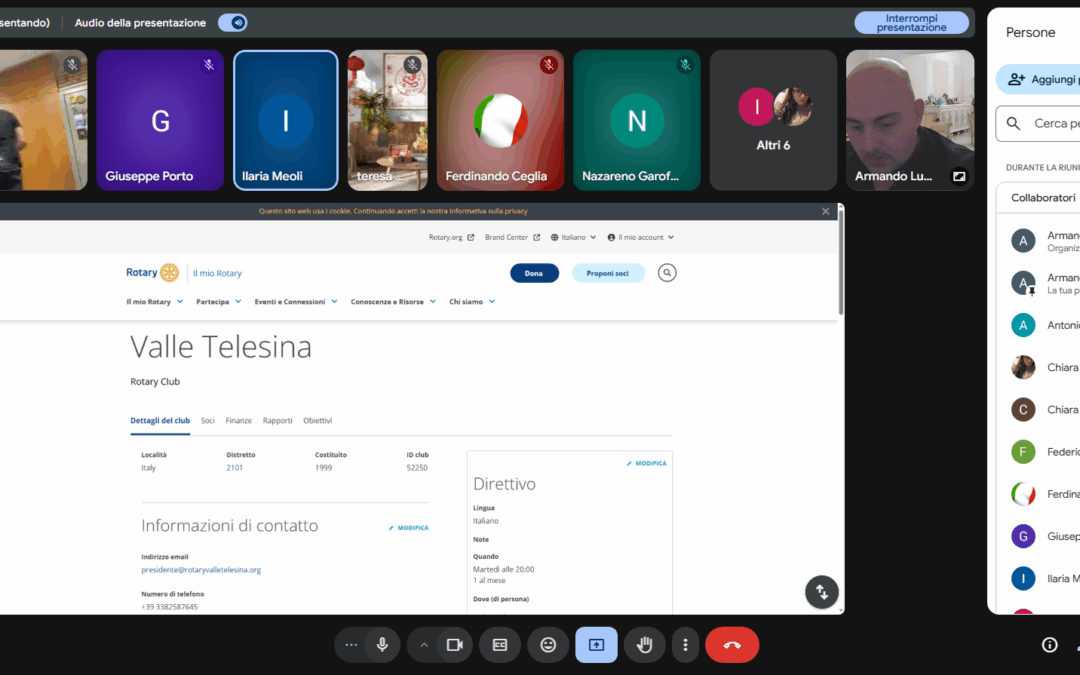Expand the Conoscenze e Risorse menu
Image resolution: width=1080 pixels, height=675 pixels.
pyautogui.click(x=393, y=302)
